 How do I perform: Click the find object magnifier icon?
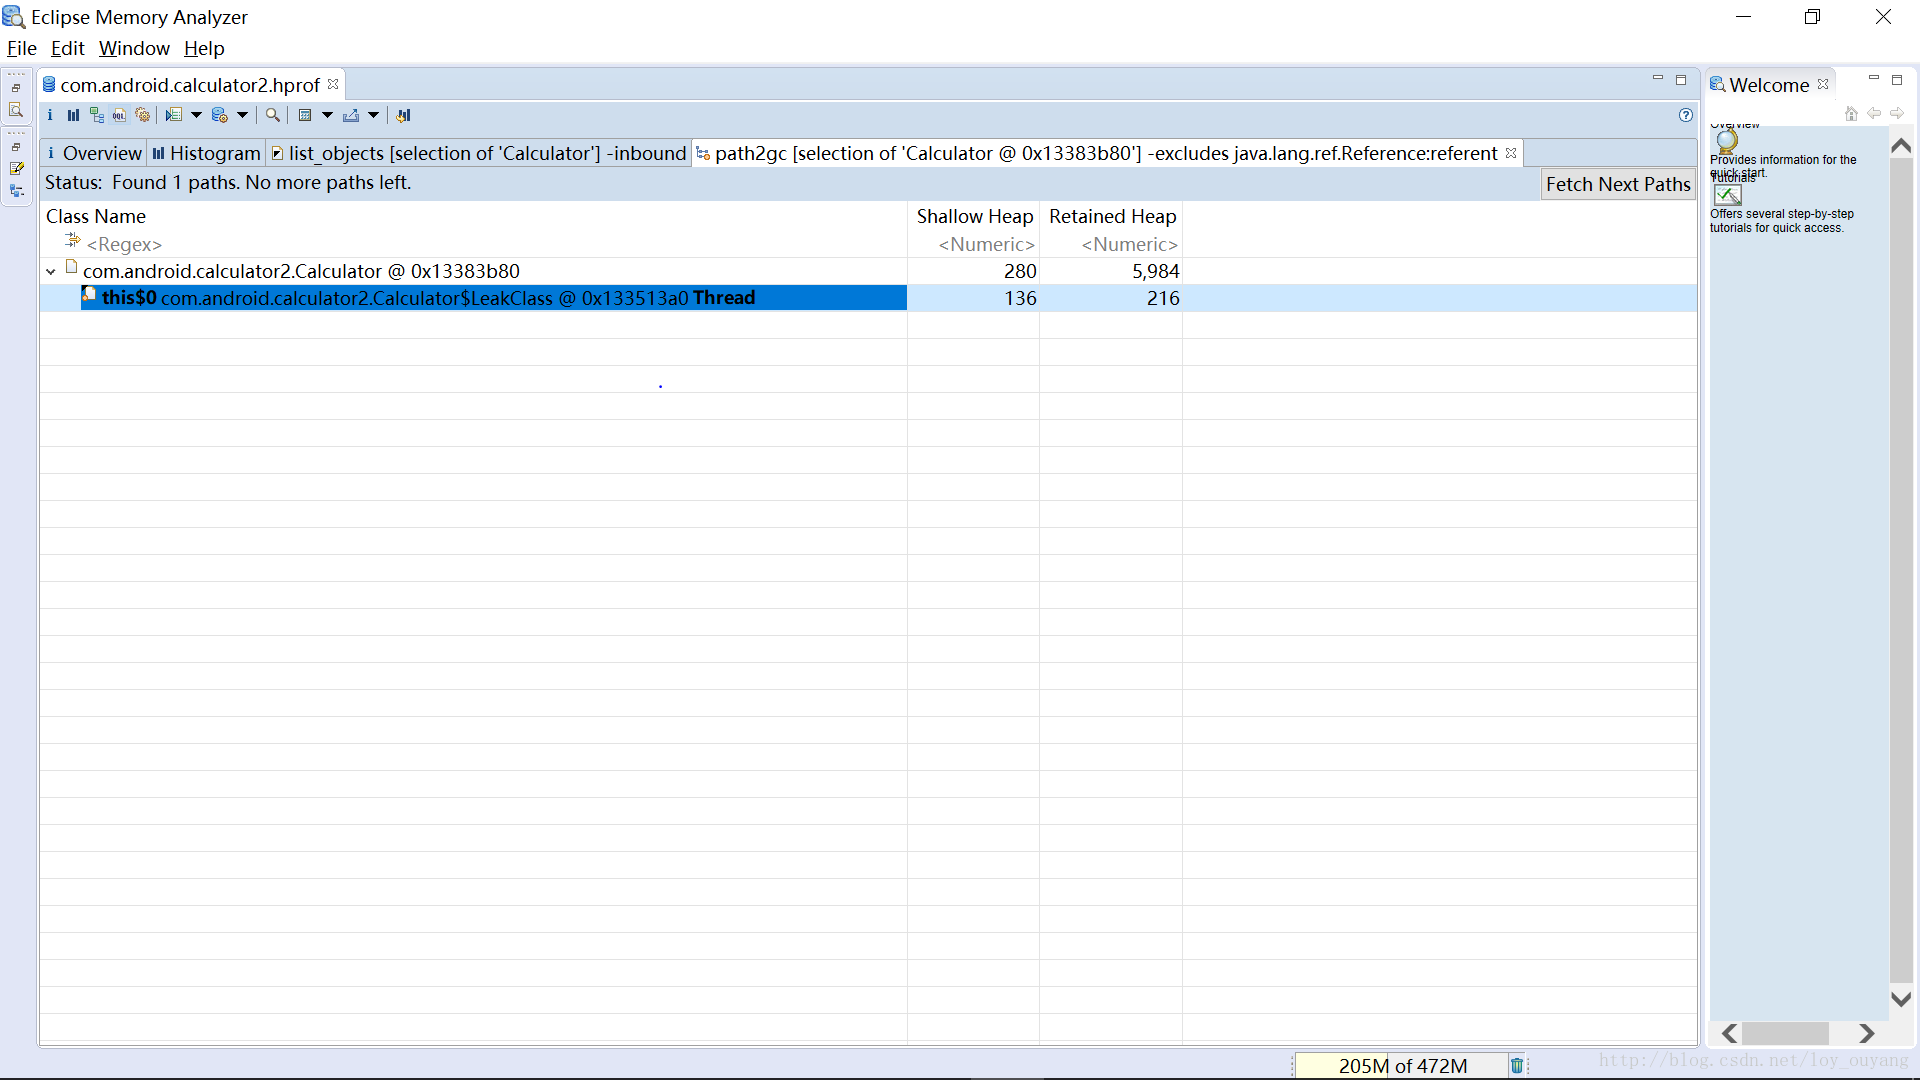272,115
